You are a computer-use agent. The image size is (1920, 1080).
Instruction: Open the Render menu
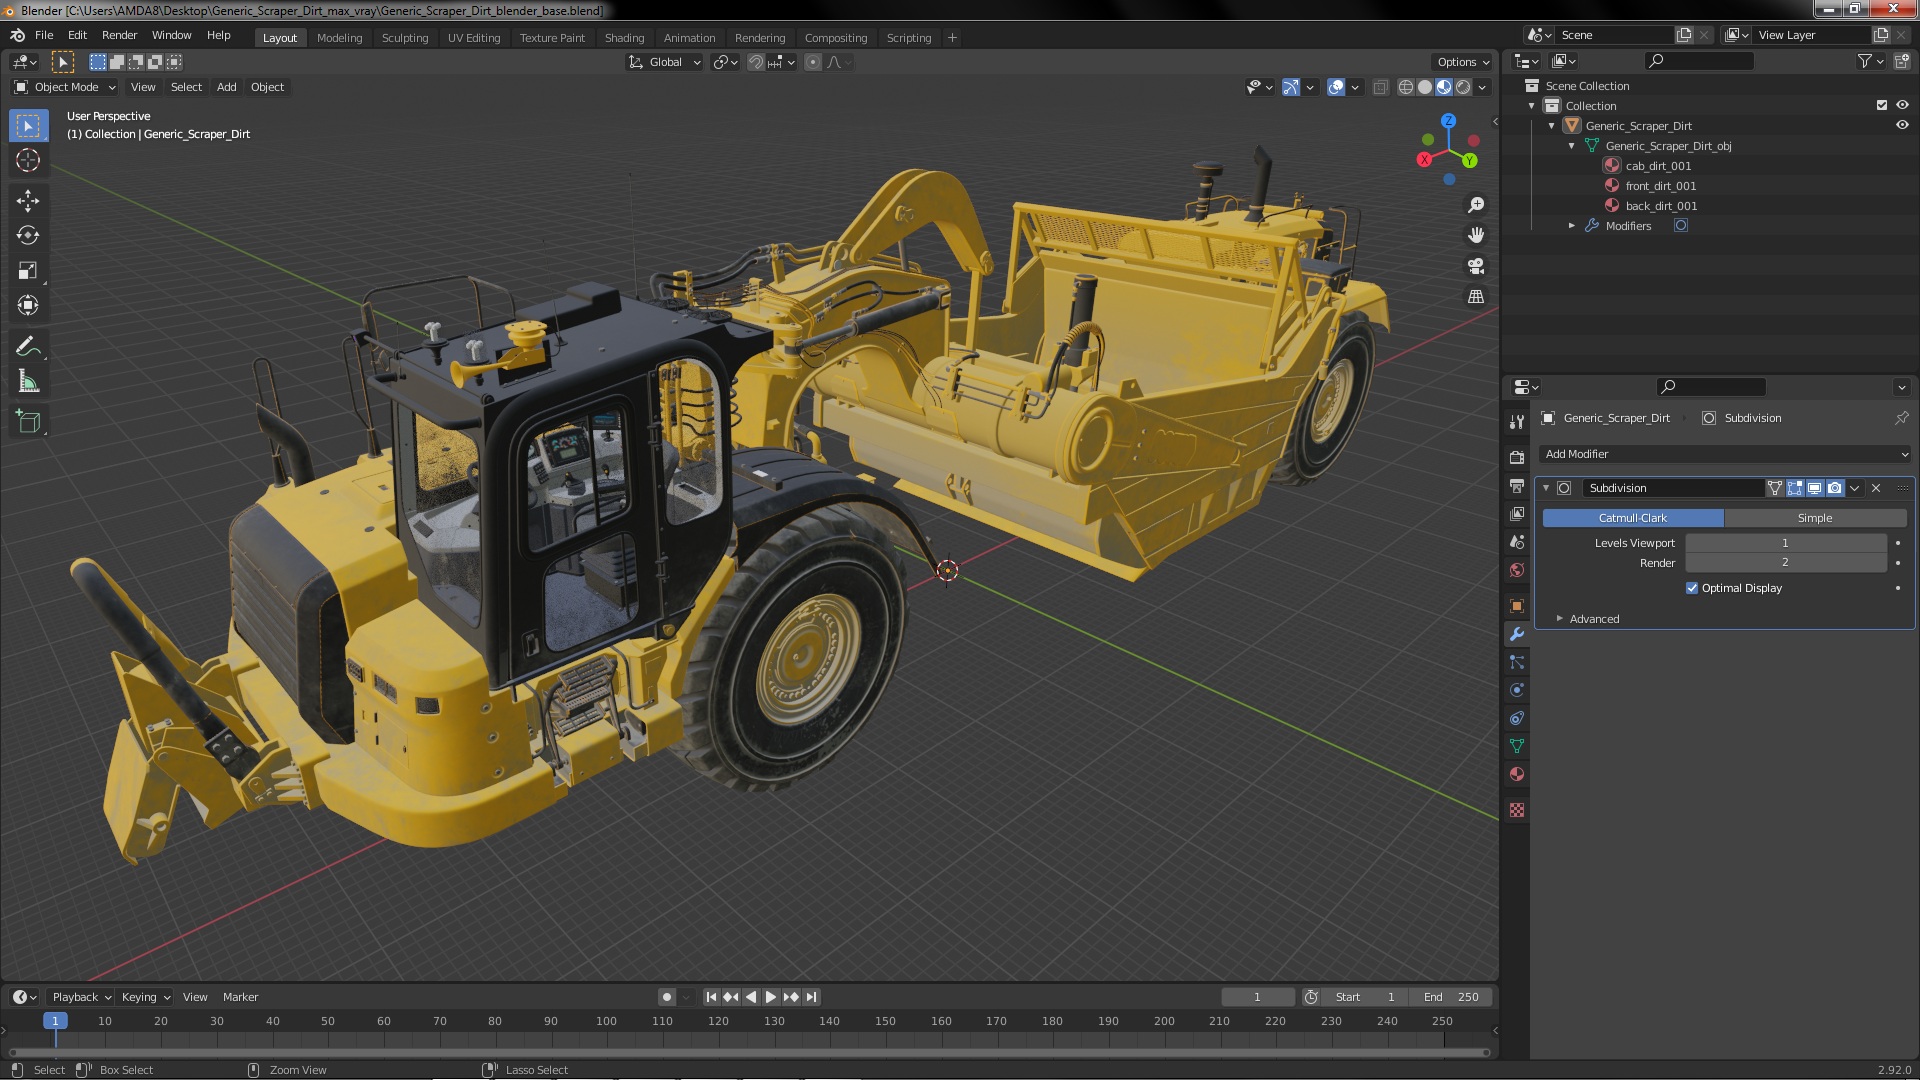point(119,35)
